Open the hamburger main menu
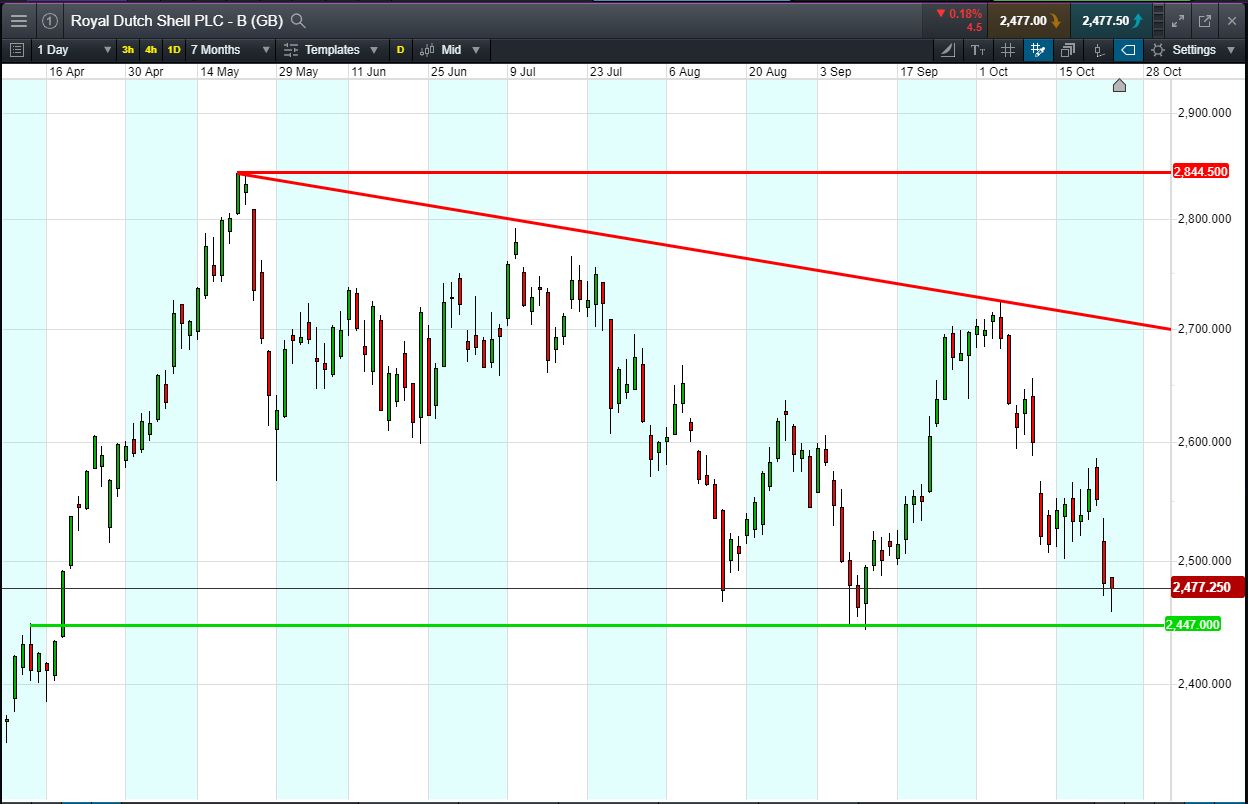The height and width of the screenshot is (804, 1248). click(x=18, y=20)
